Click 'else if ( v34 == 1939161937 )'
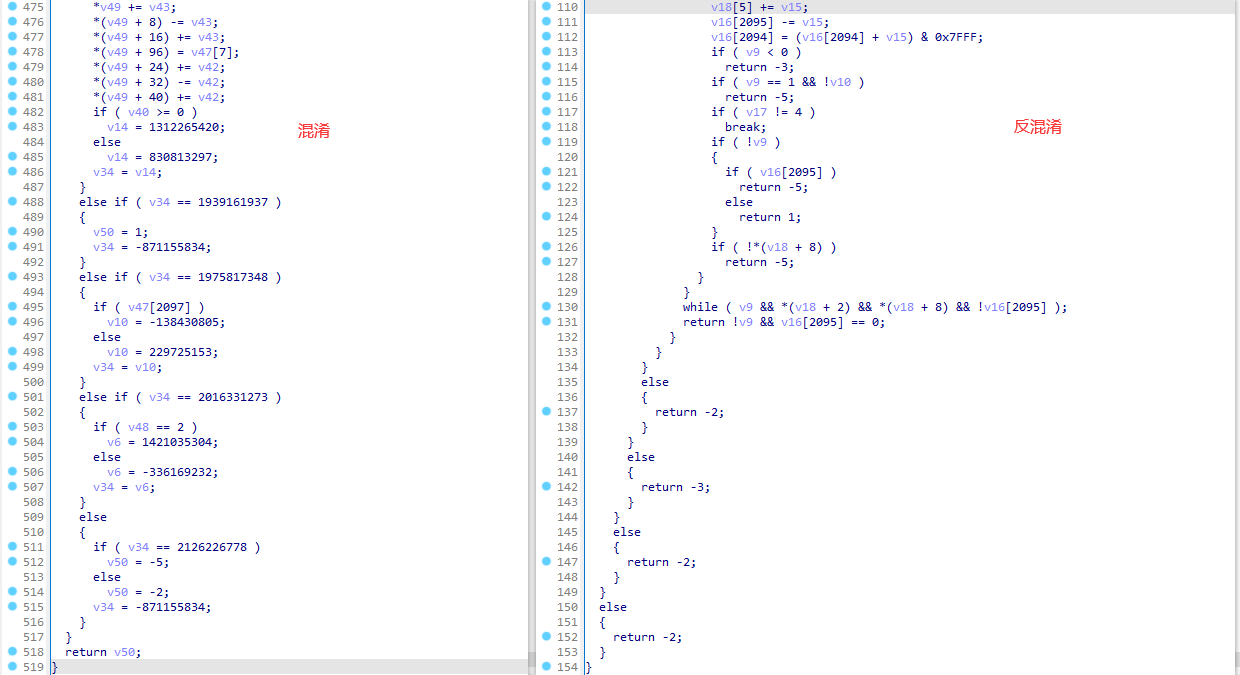The image size is (1240, 675). click(180, 202)
